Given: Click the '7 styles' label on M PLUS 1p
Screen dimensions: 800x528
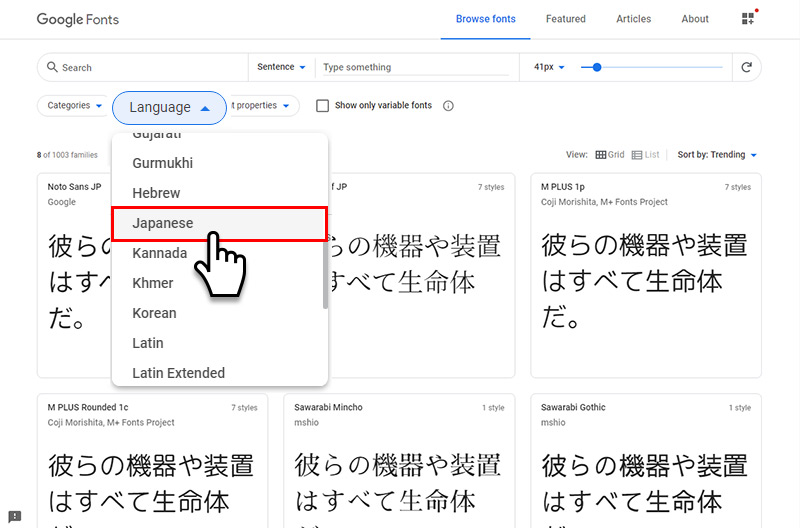Looking at the screenshot, I should coord(738,187).
